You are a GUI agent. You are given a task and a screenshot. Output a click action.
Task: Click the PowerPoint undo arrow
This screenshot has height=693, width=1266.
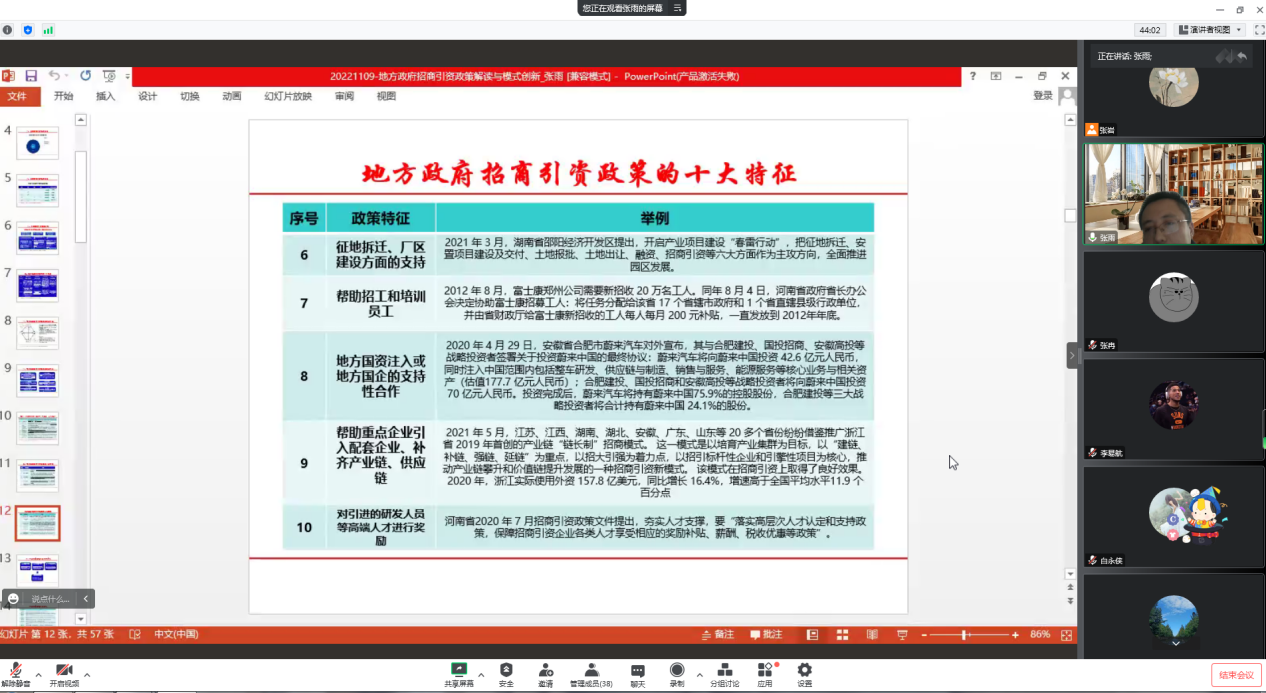click(53, 76)
